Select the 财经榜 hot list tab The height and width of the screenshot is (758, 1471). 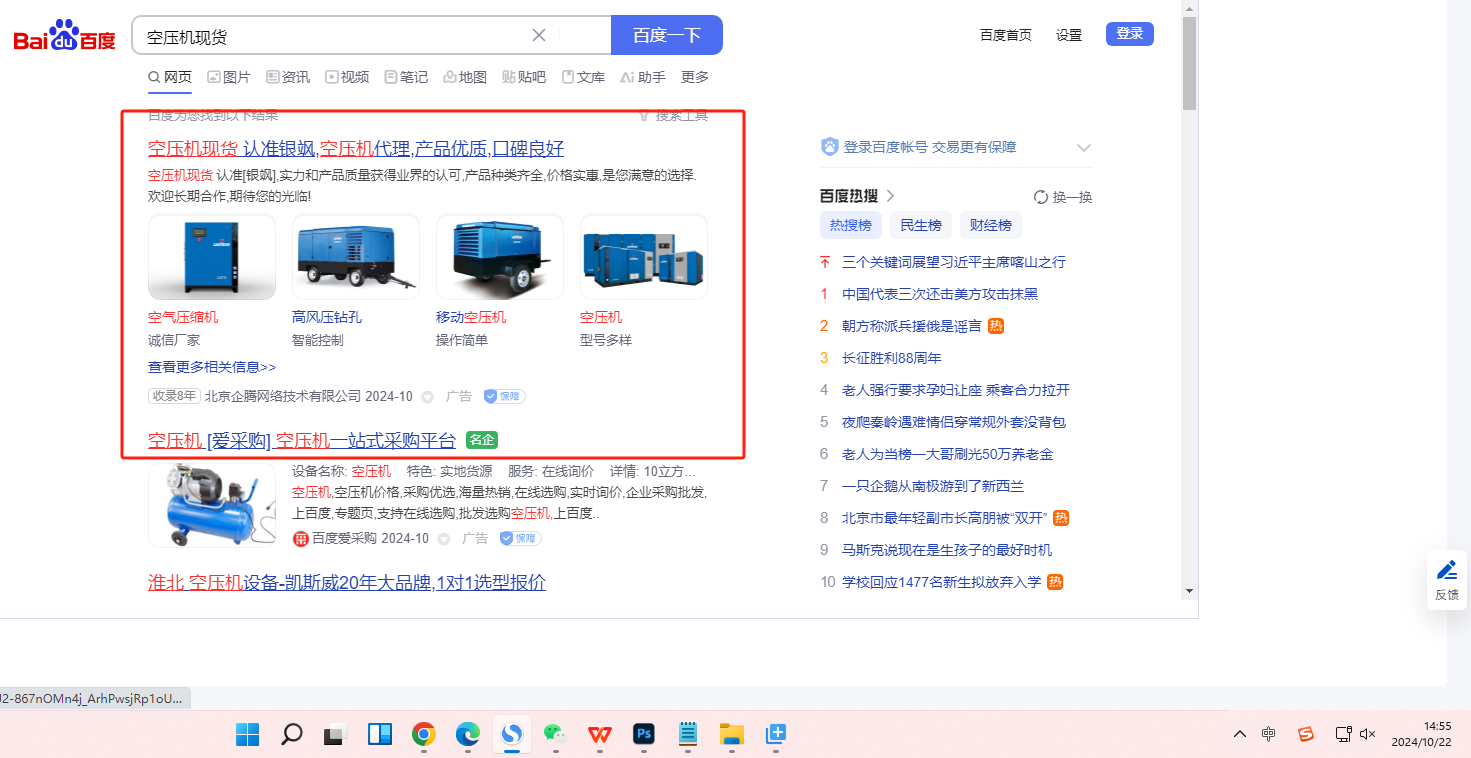click(991, 225)
